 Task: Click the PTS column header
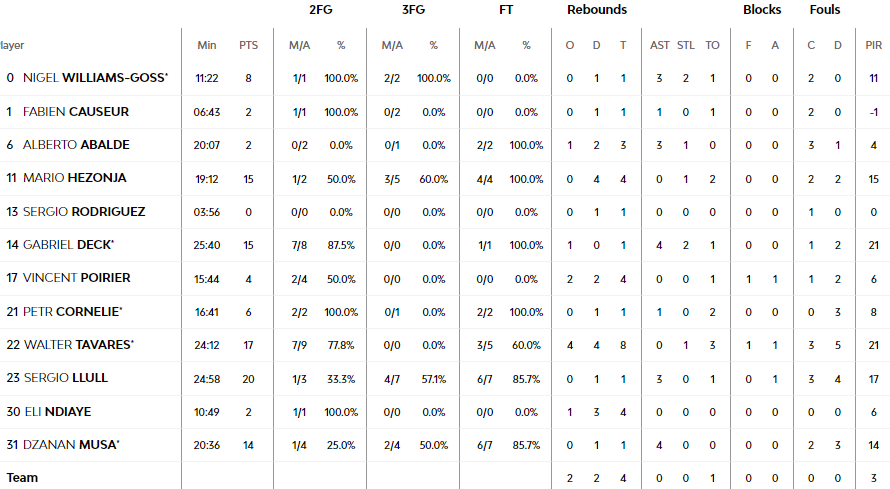pyautogui.click(x=248, y=45)
